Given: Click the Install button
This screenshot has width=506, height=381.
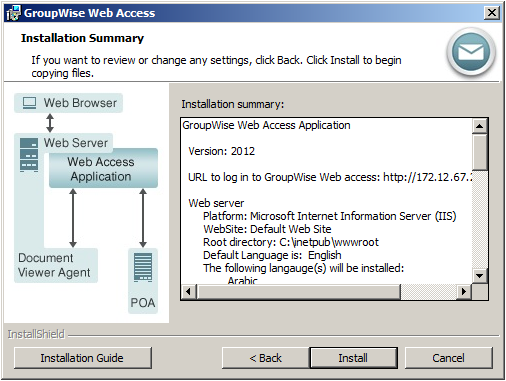Looking at the screenshot, I should [354, 358].
